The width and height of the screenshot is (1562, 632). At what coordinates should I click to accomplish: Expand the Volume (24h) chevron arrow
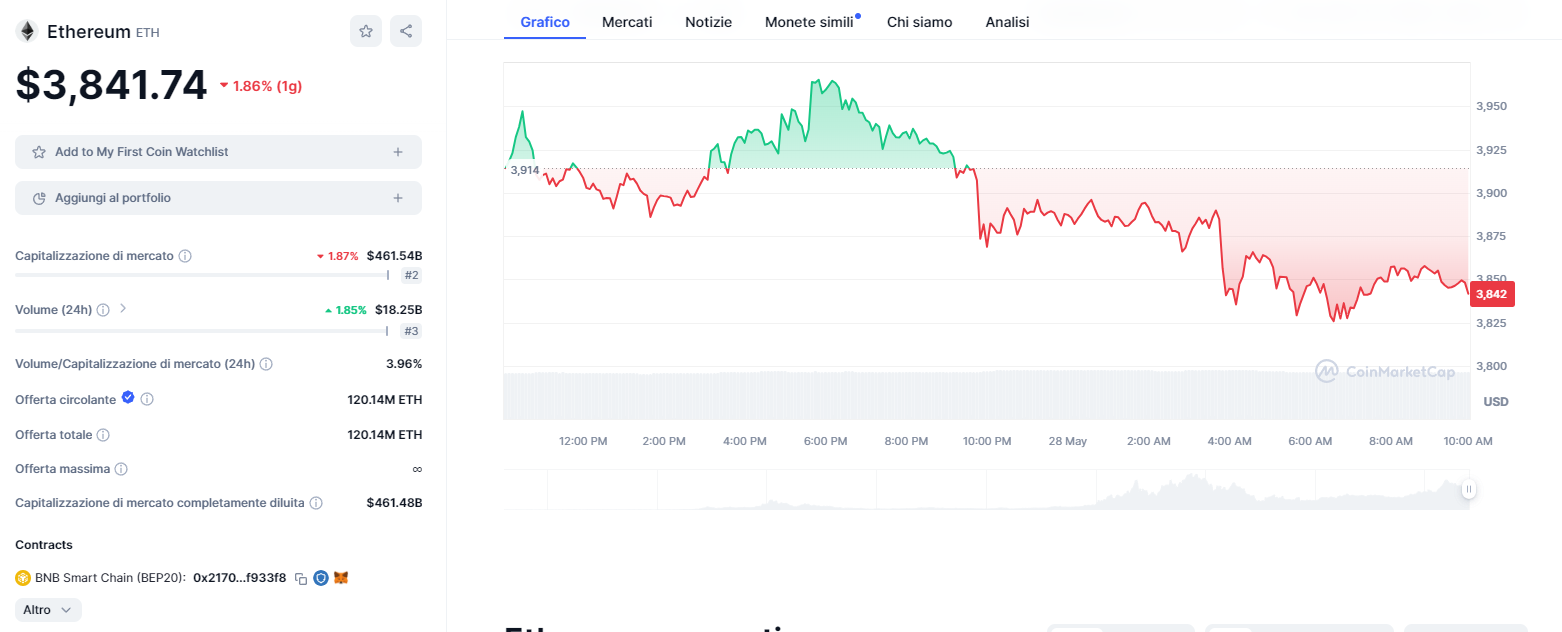(x=123, y=309)
